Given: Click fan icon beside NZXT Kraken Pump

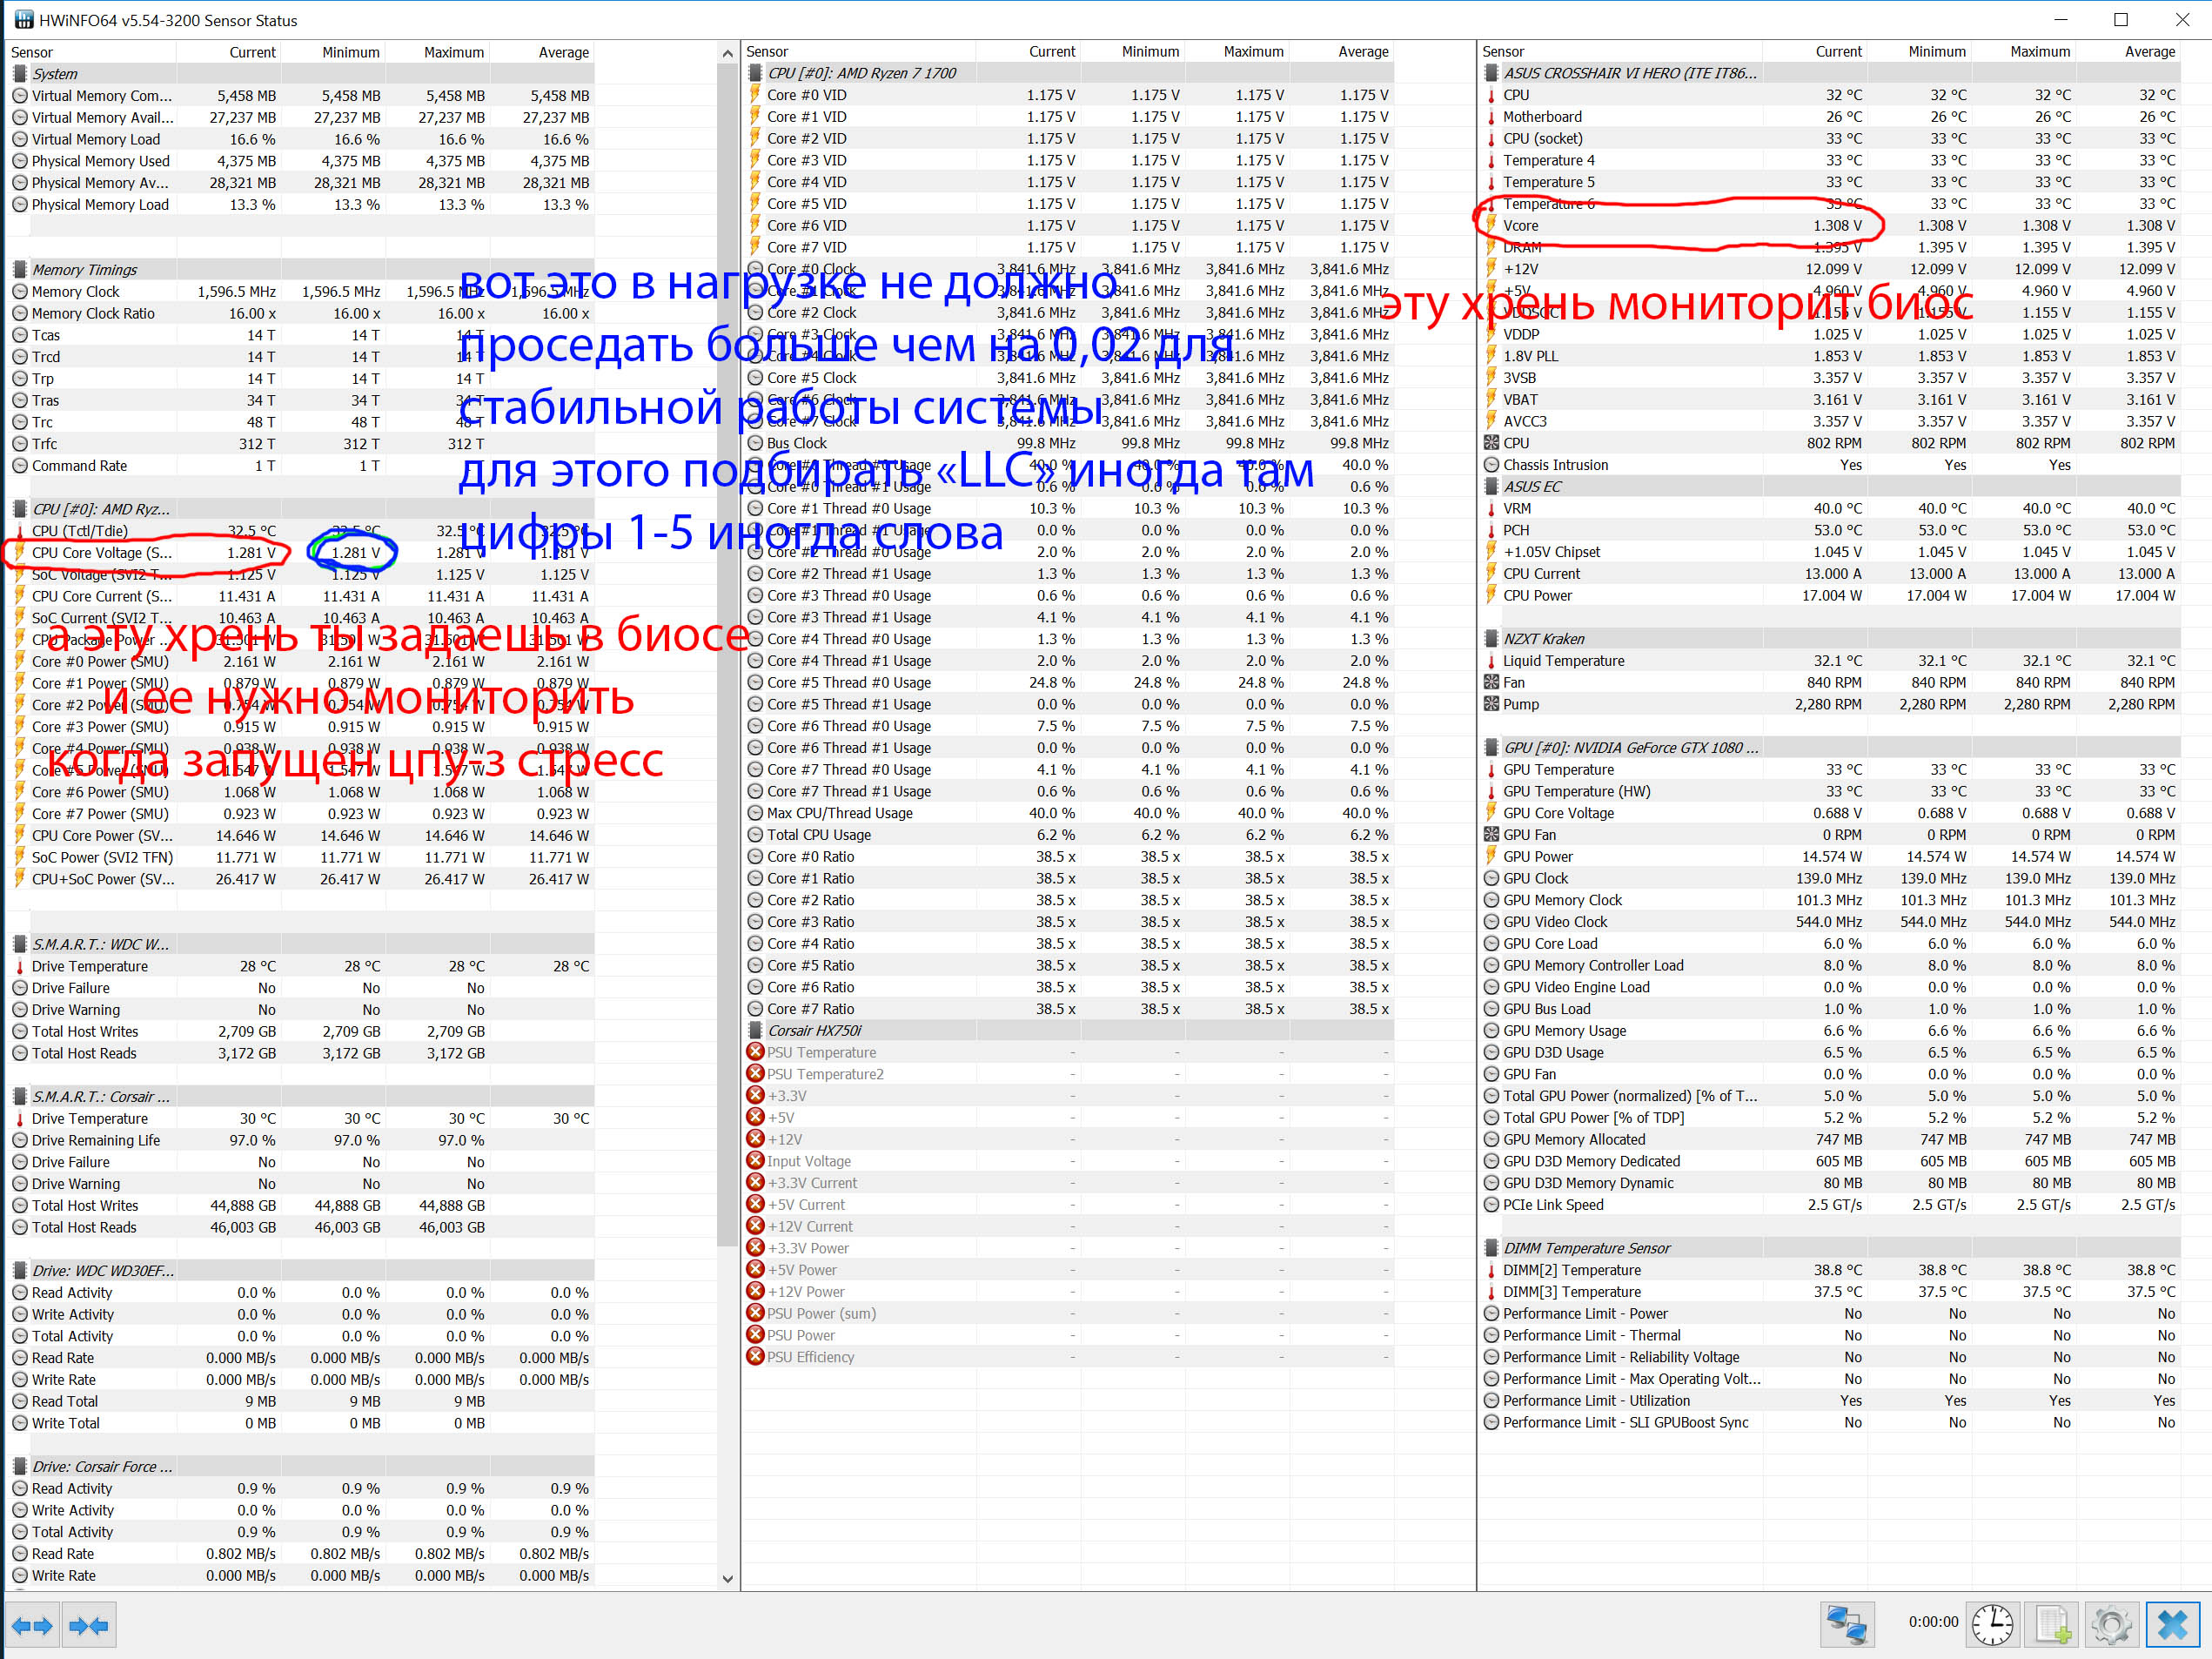Looking at the screenshot, I should pos(1491,704).
